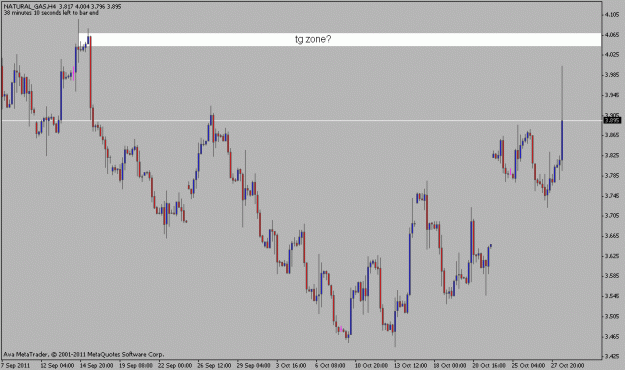625x370 pixels.
Task: Click the Ava MetaTrader copyright text
Action: (x=84, y=354)
